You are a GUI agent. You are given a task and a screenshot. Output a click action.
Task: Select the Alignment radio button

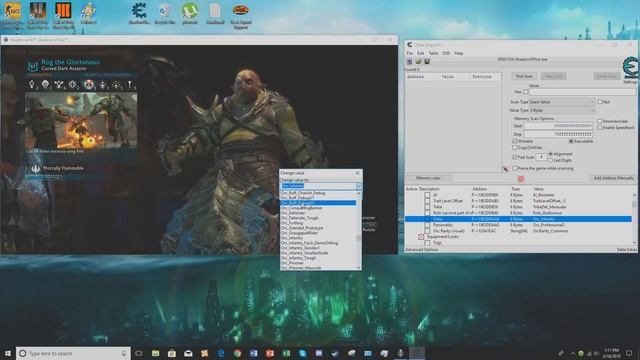pos(550,154)
